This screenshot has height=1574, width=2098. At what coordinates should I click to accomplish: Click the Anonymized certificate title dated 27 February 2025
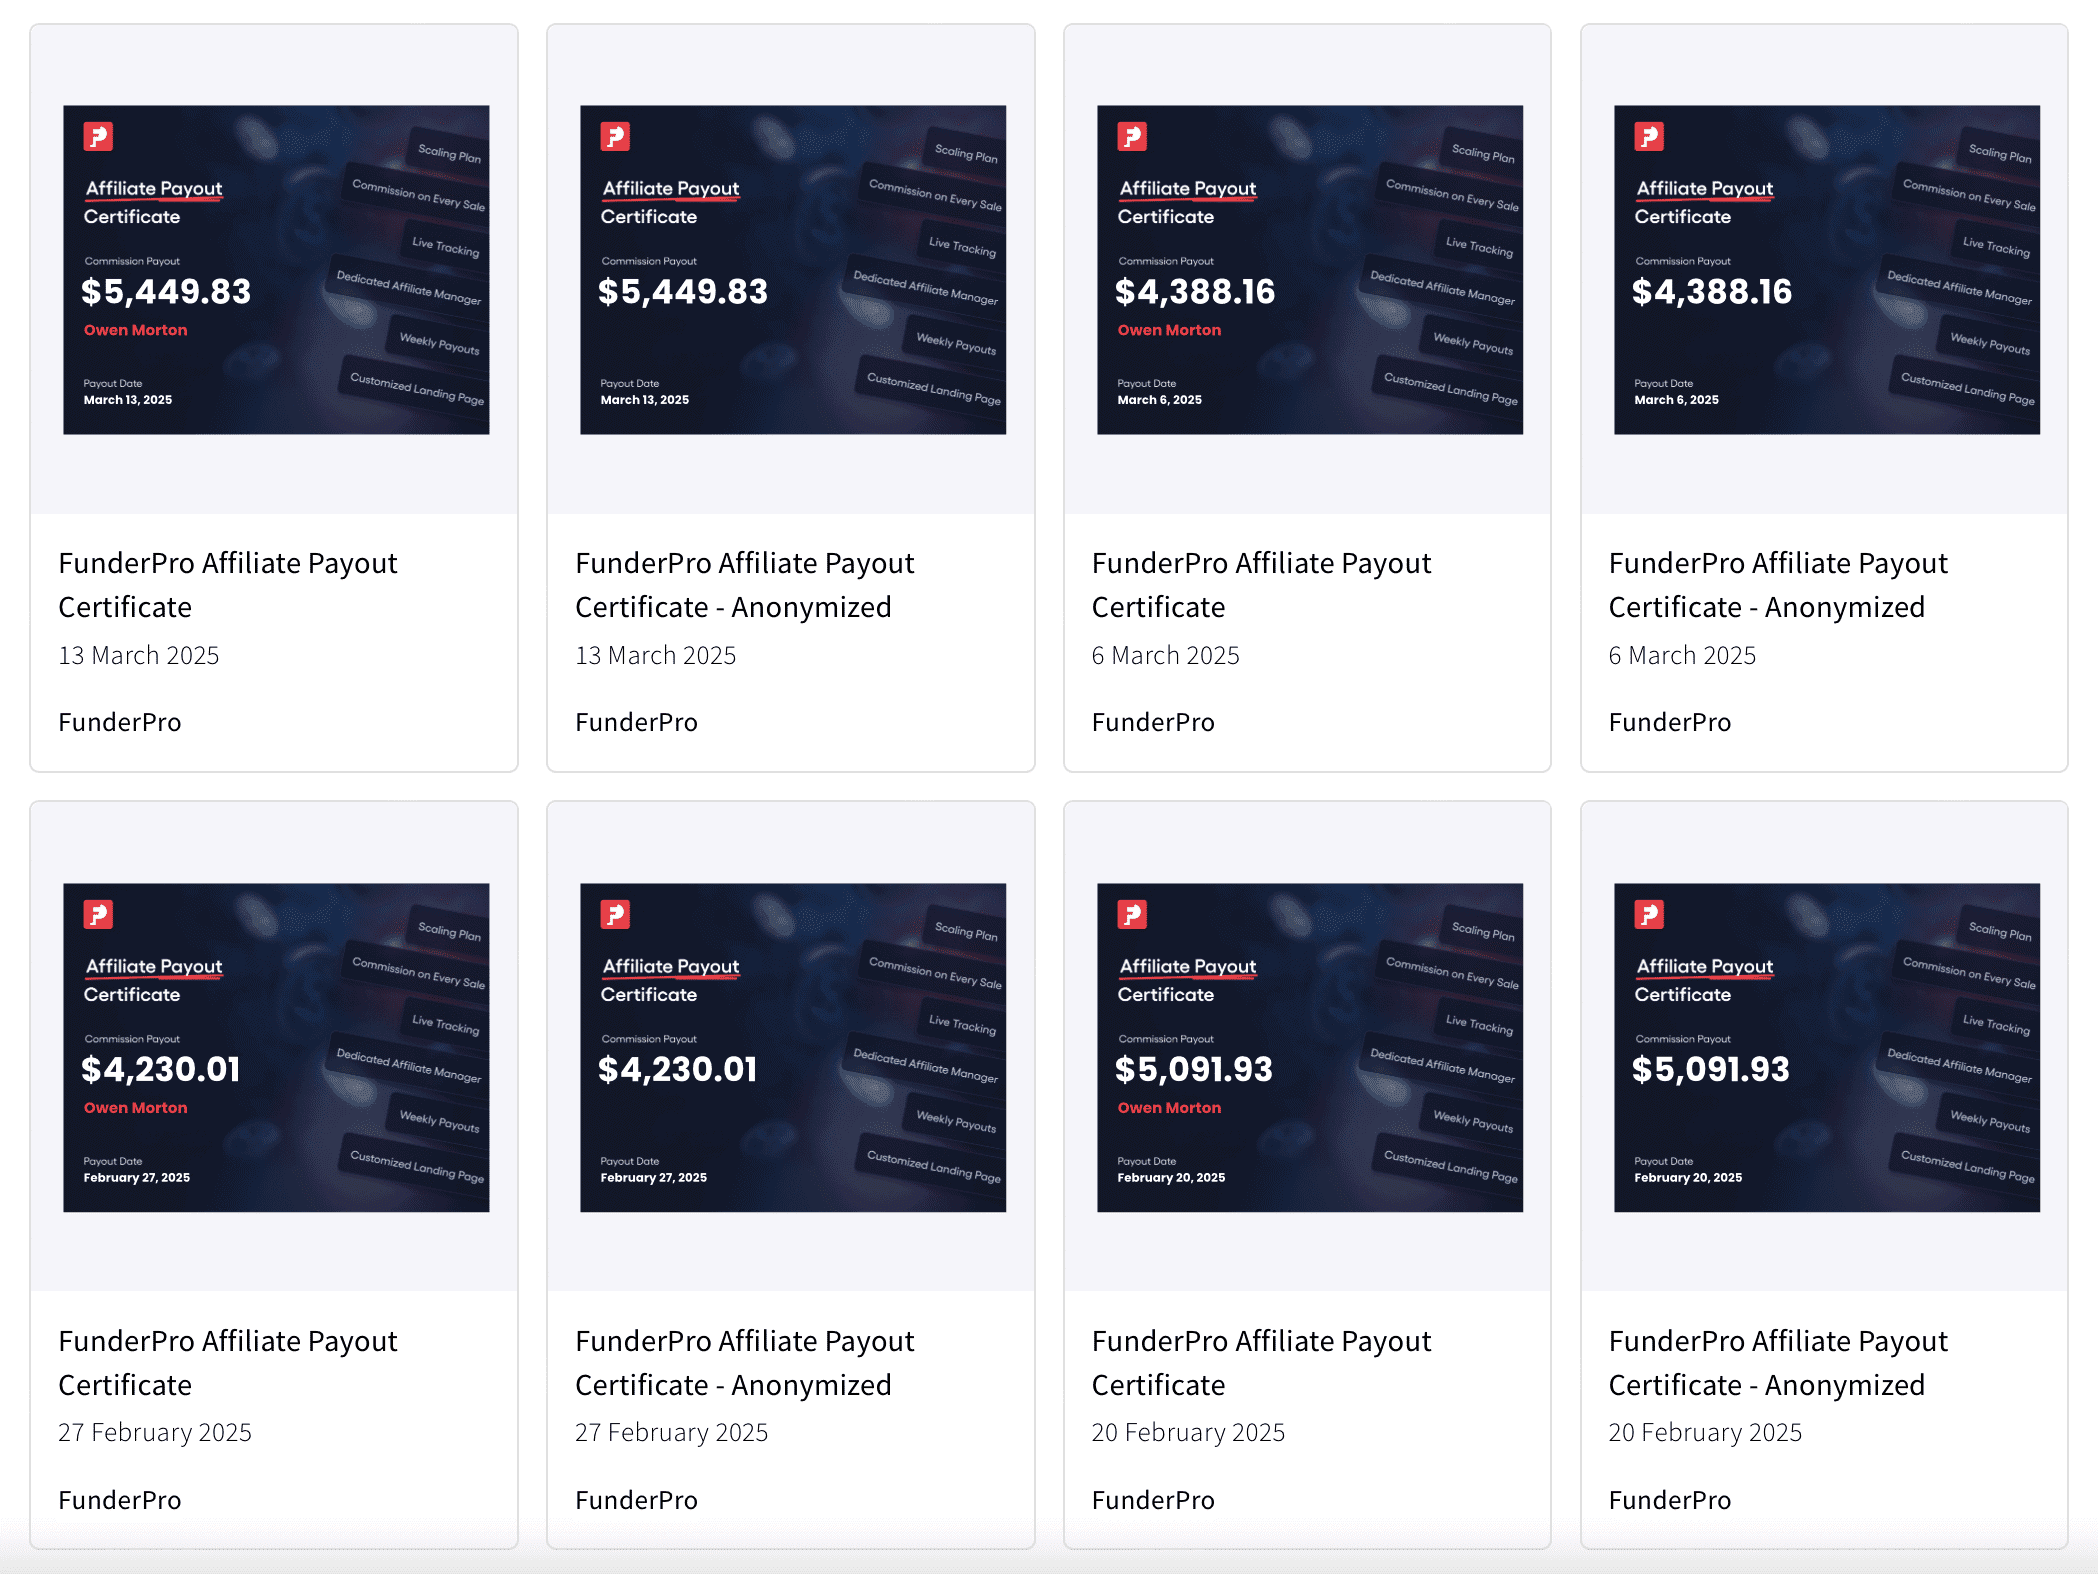coord(745,1363)
